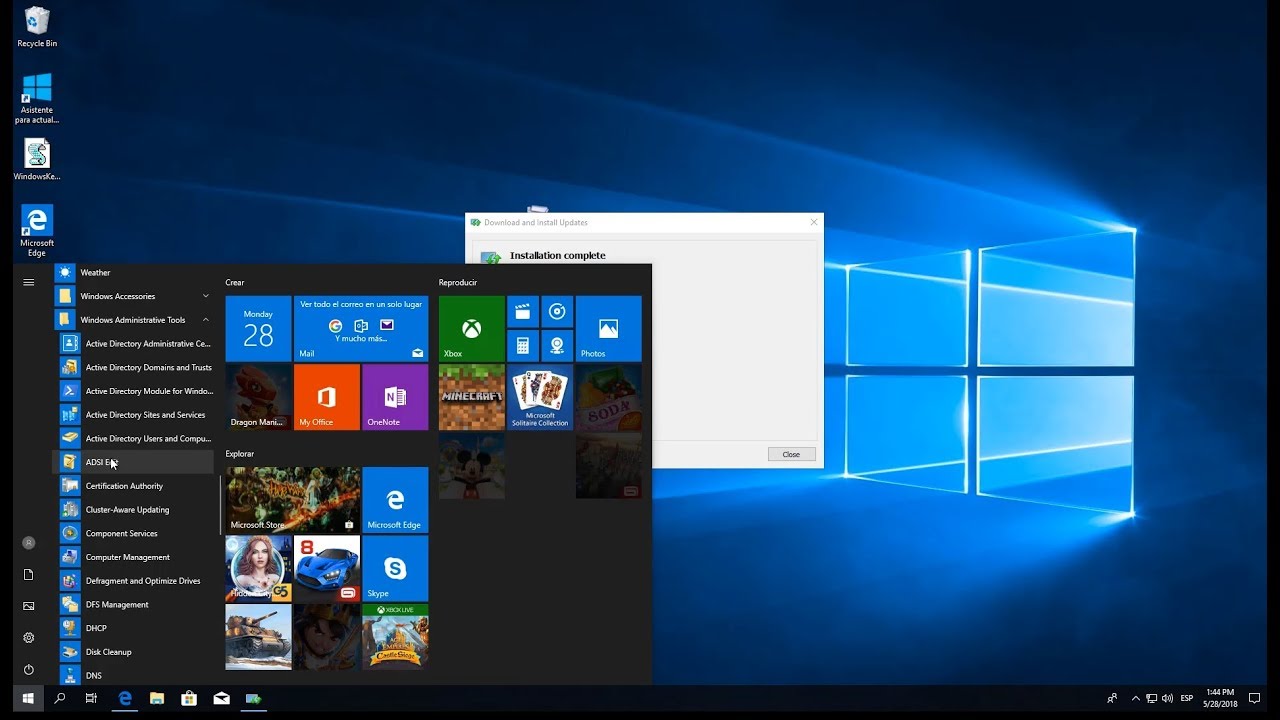Open Defragment and Optimize Drives
This screenshot has height=720, width=1280.
pos(134,580)
